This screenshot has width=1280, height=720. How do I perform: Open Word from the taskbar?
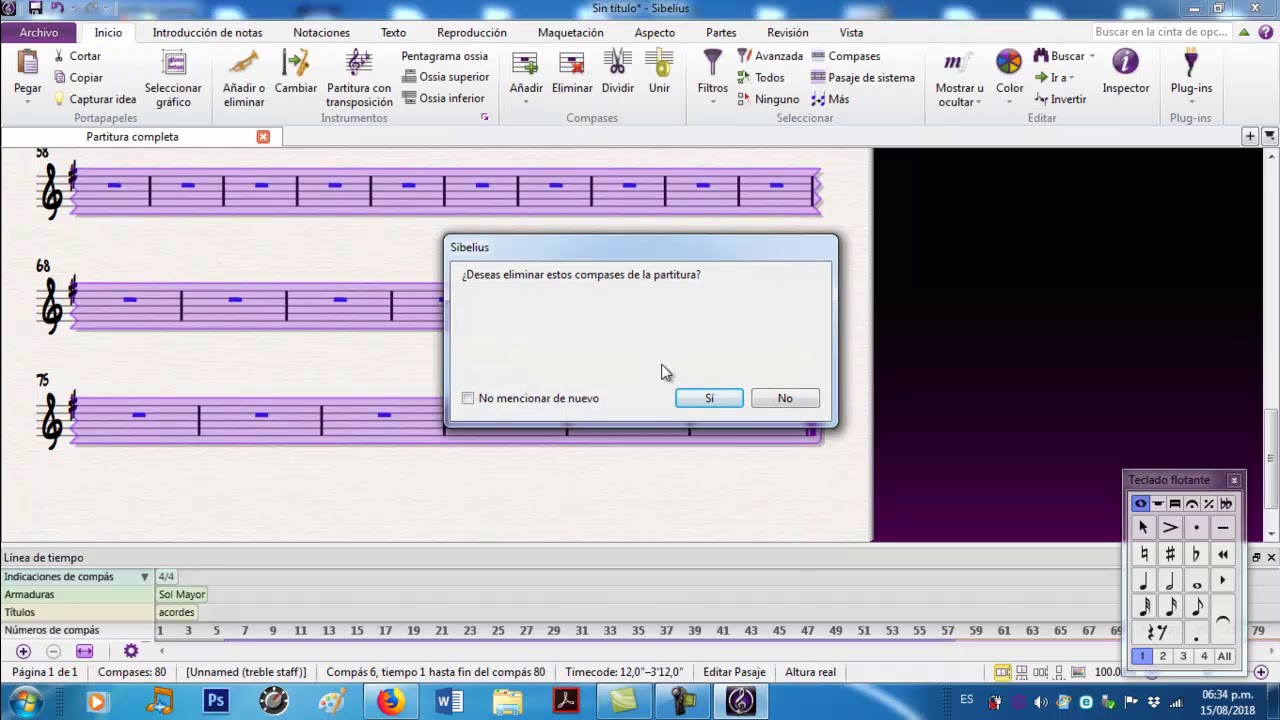point(449,701)
